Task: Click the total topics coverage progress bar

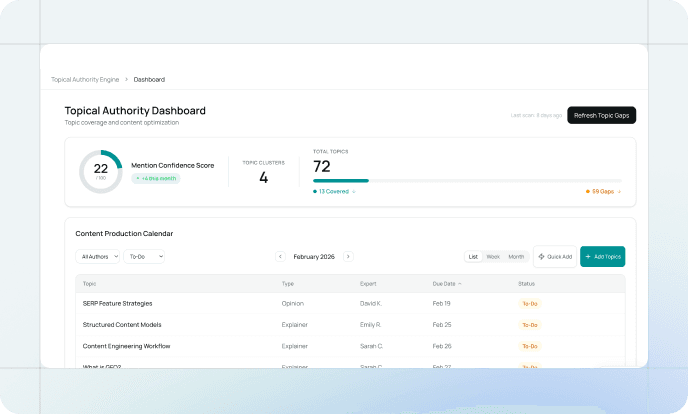Action: (467, 180)
